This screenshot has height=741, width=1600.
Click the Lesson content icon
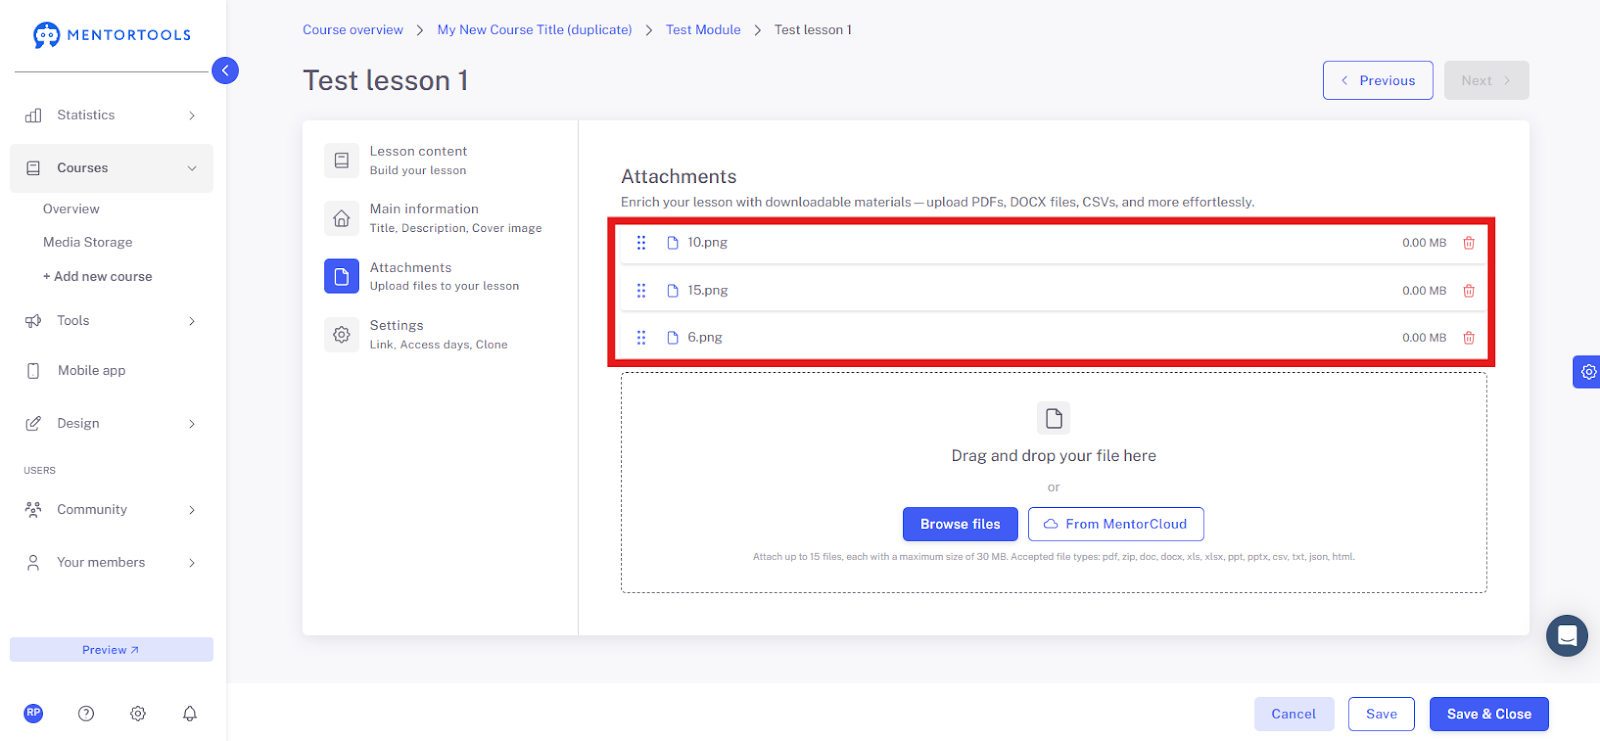[x=341, y=160]
